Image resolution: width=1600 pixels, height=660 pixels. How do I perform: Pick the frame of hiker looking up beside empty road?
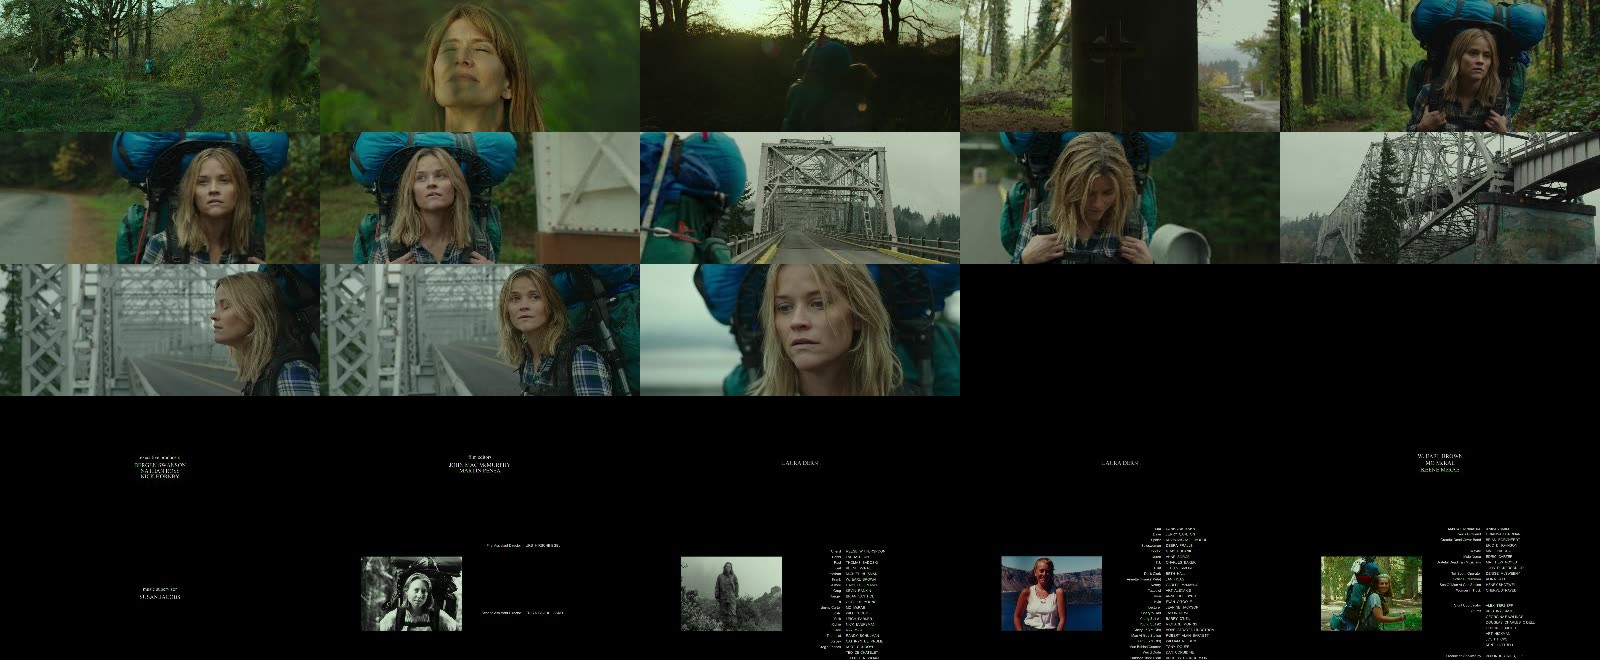[160, 198]
